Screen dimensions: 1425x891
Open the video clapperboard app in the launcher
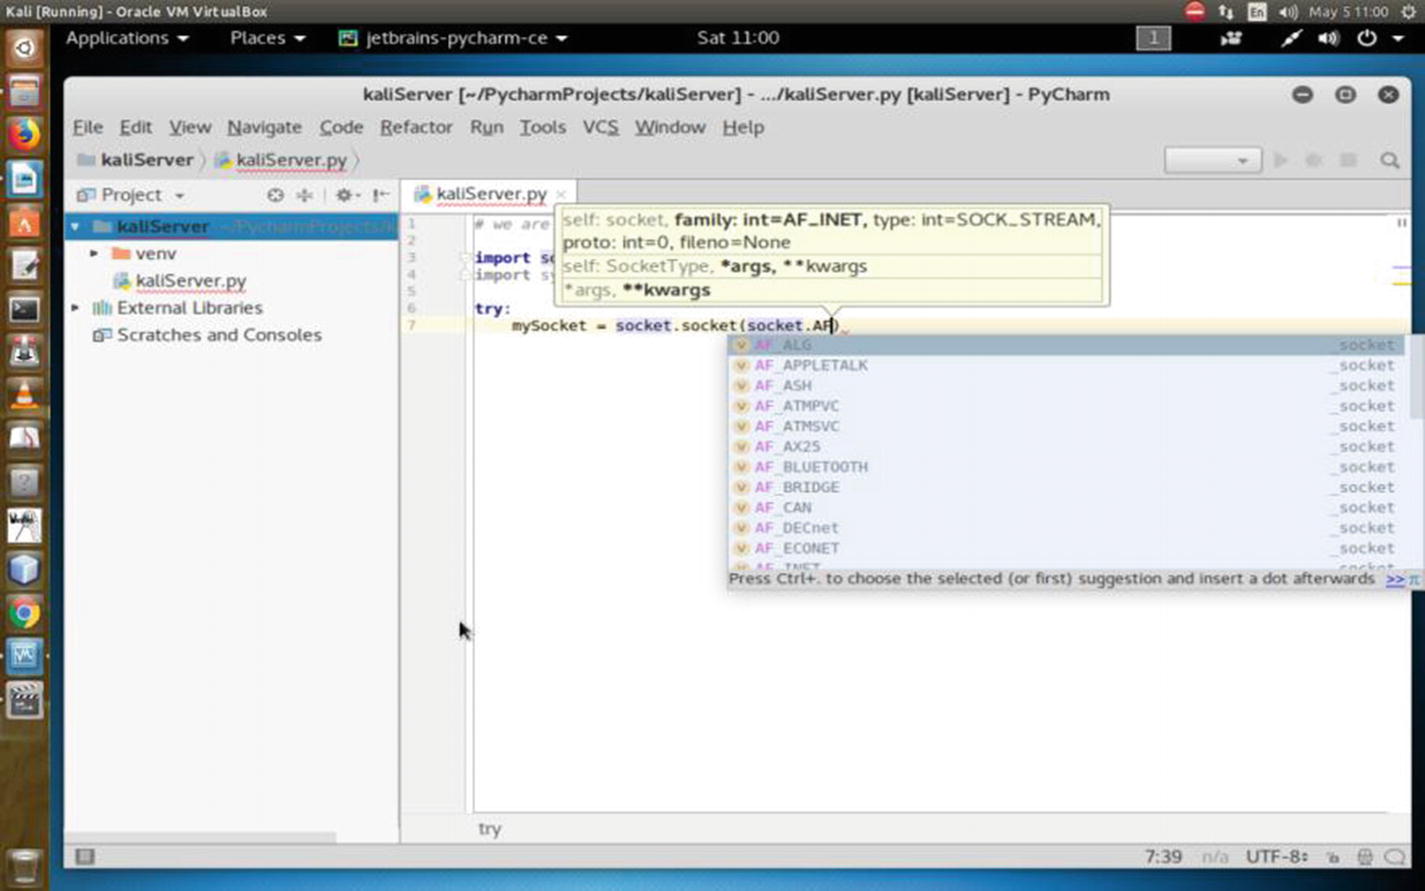(x=24, y=700)
